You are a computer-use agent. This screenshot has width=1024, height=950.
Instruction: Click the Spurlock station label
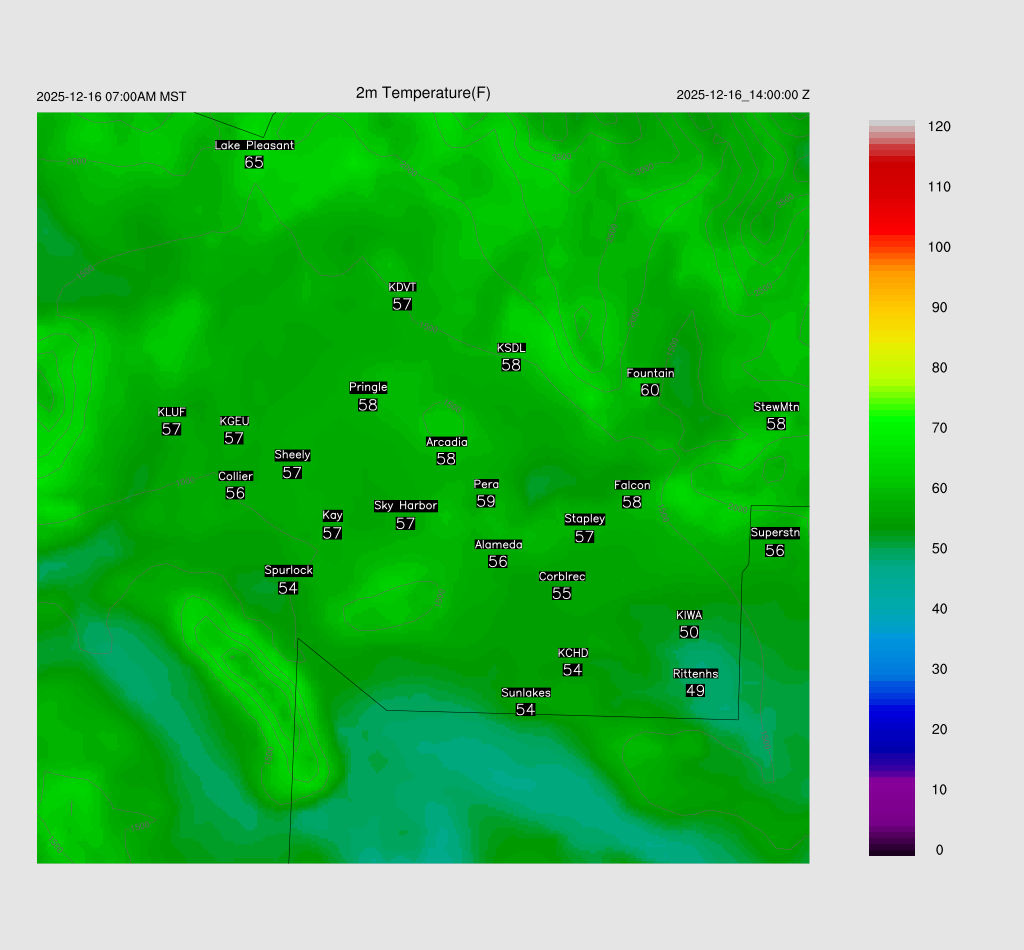click(x=288, y=571)
